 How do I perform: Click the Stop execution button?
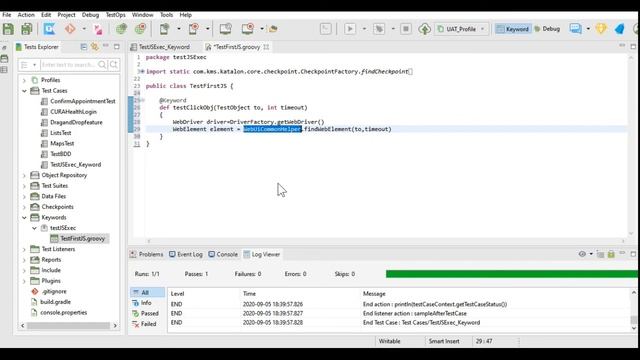pos(406,29)
